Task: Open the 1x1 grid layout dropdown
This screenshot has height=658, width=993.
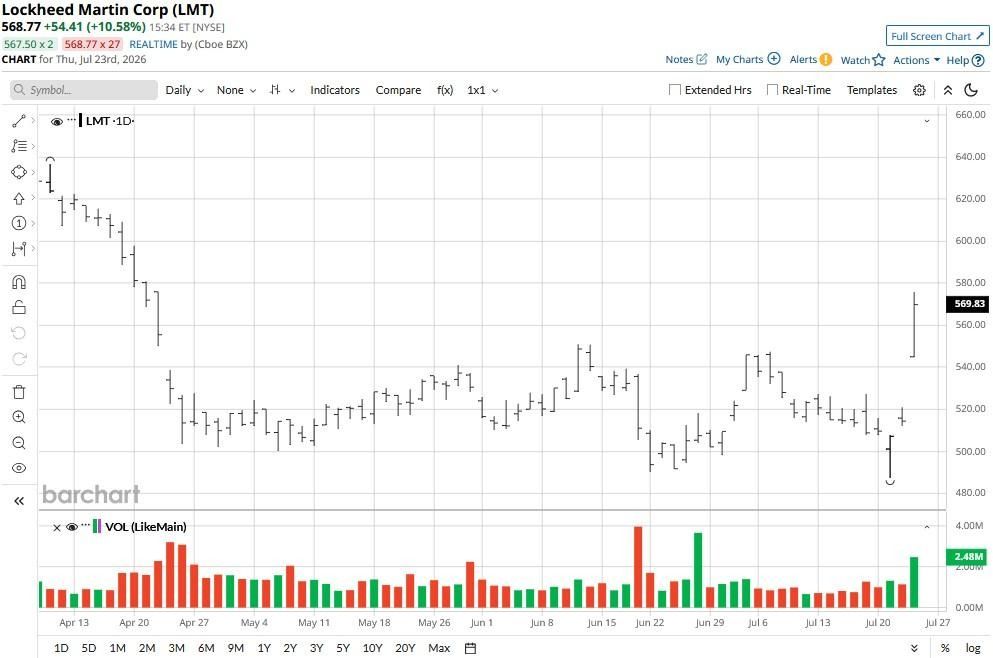Action: pos(483,90)
